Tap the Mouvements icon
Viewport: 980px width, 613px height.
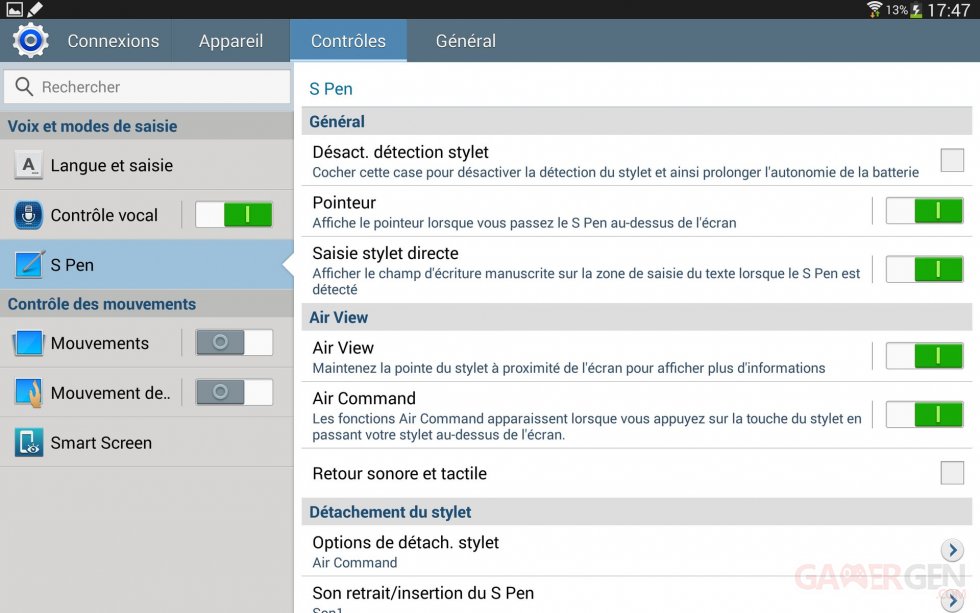pyautogui.click(x=29, y=343)
